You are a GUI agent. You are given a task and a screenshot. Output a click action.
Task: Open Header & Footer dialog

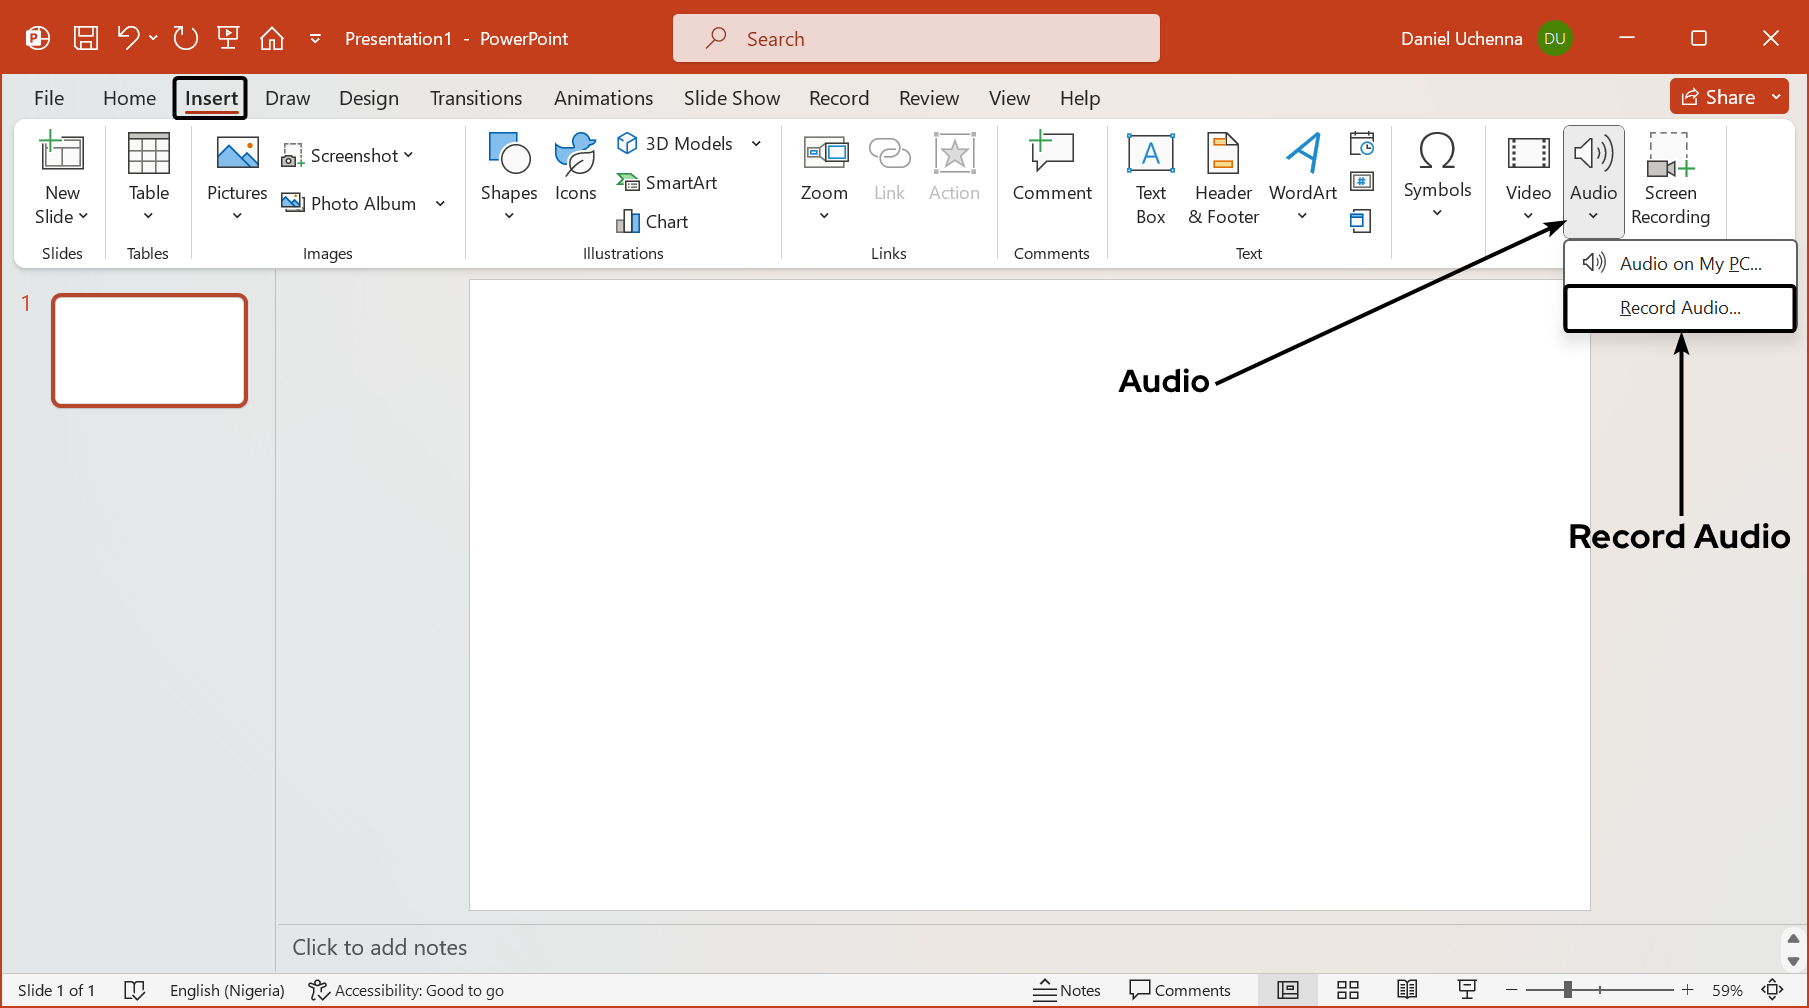point(1223,179)
